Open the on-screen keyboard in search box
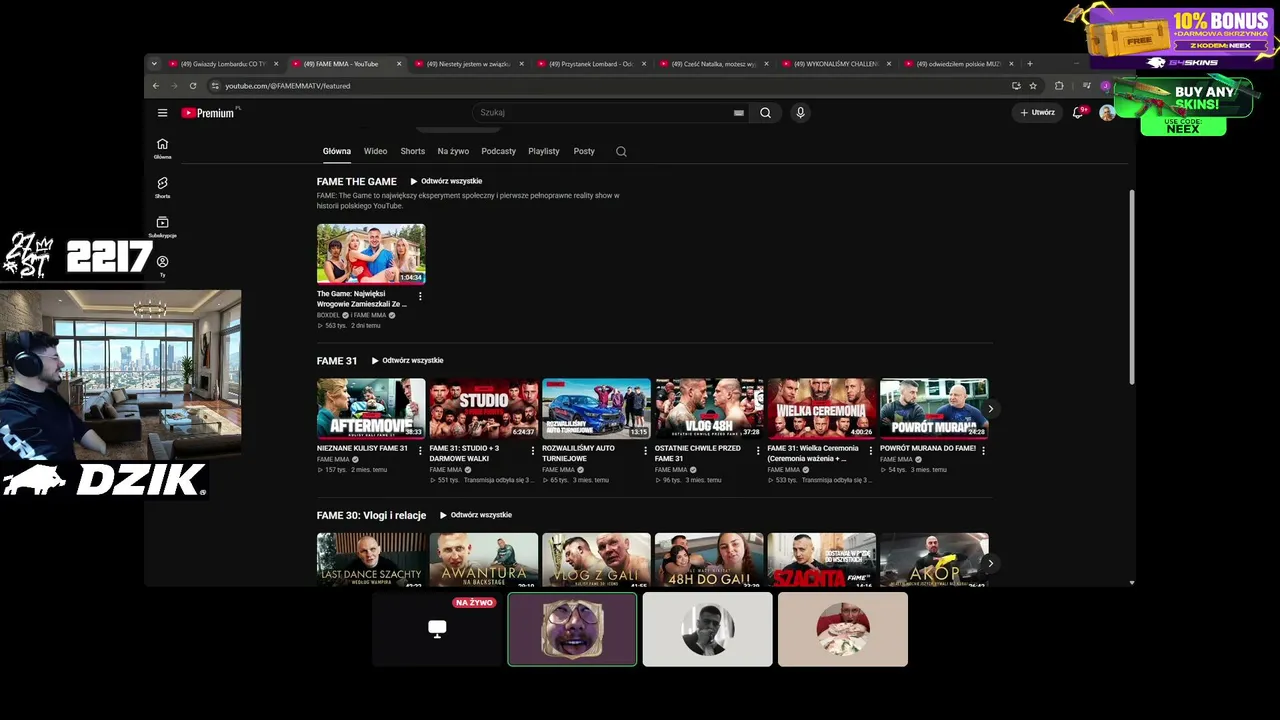Screen dimensions: 1280x720 [x=739, y=113]
